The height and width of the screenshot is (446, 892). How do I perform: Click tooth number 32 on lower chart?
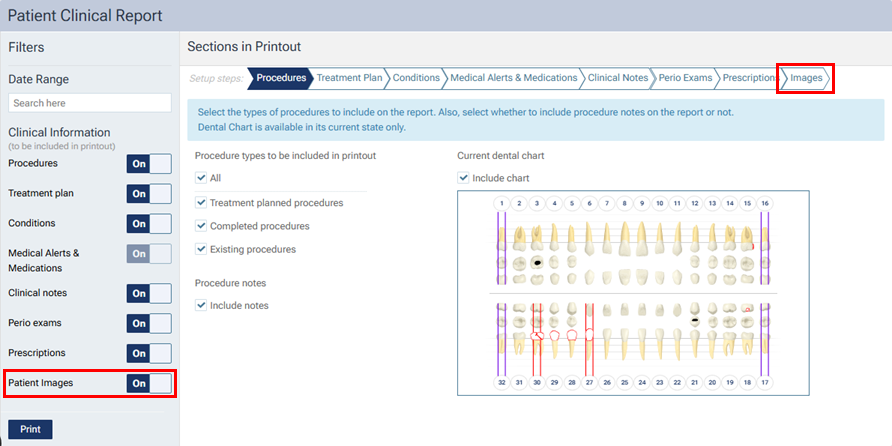pos(502,382)
